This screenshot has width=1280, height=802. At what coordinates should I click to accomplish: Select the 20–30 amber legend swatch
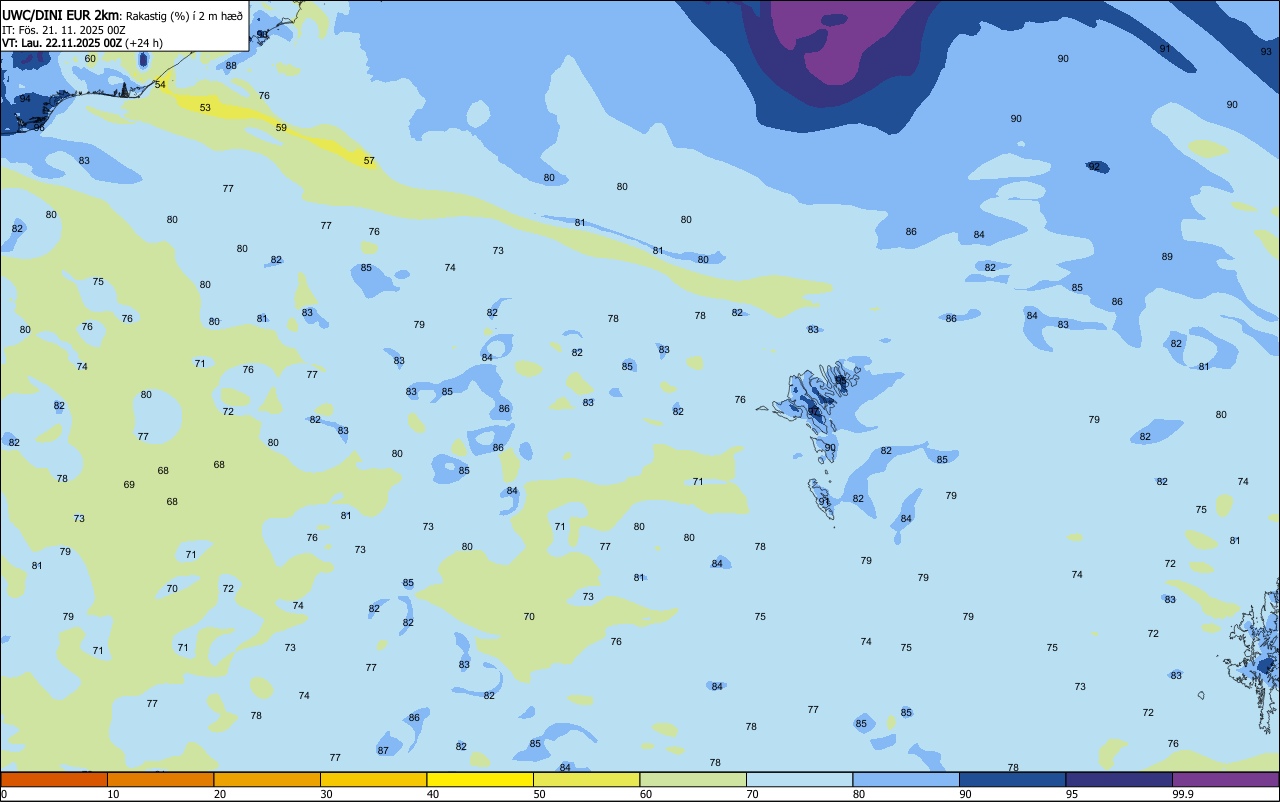pyautogui.click(x=267, y=779)
